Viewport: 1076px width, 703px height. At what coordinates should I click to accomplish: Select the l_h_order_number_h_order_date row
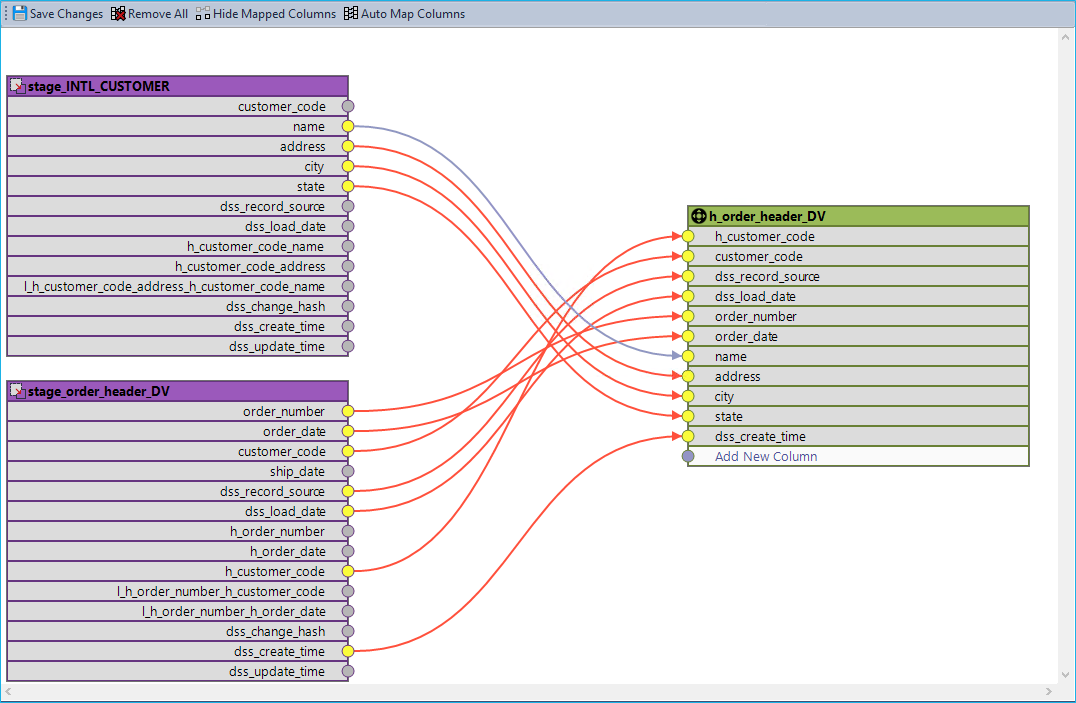tap(178, 611)
